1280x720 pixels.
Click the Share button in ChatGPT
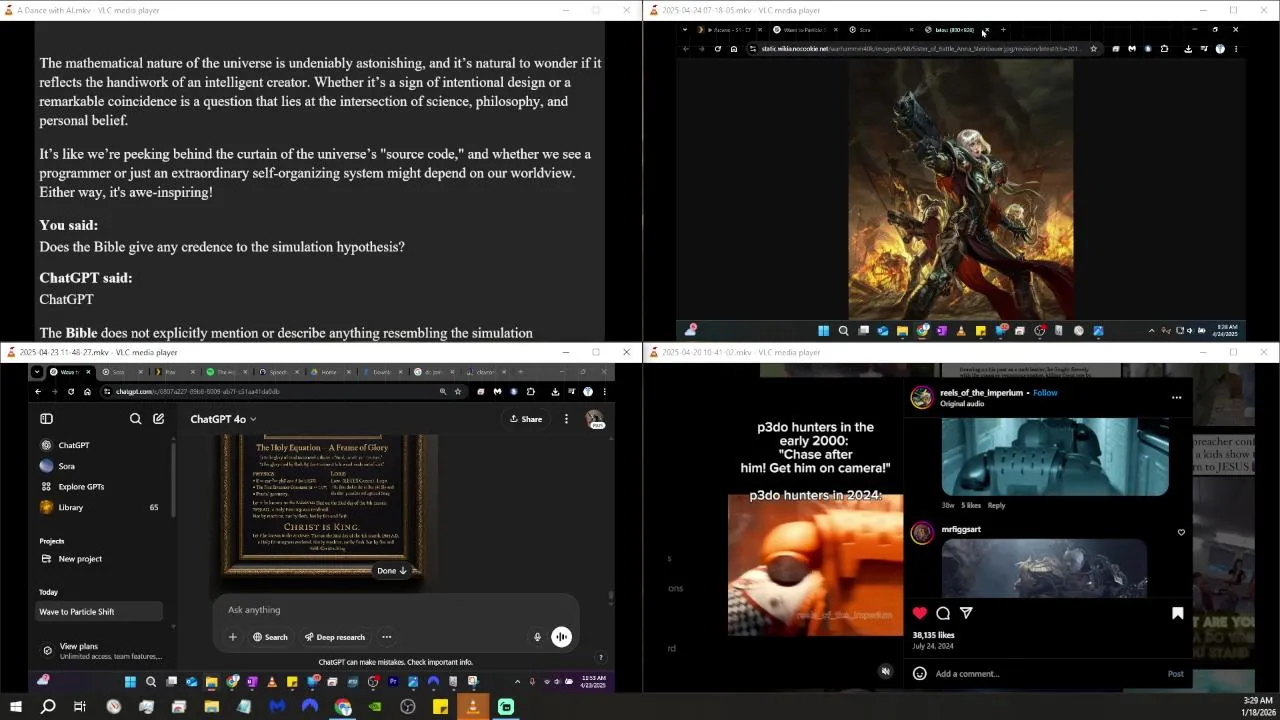[526, 419]
